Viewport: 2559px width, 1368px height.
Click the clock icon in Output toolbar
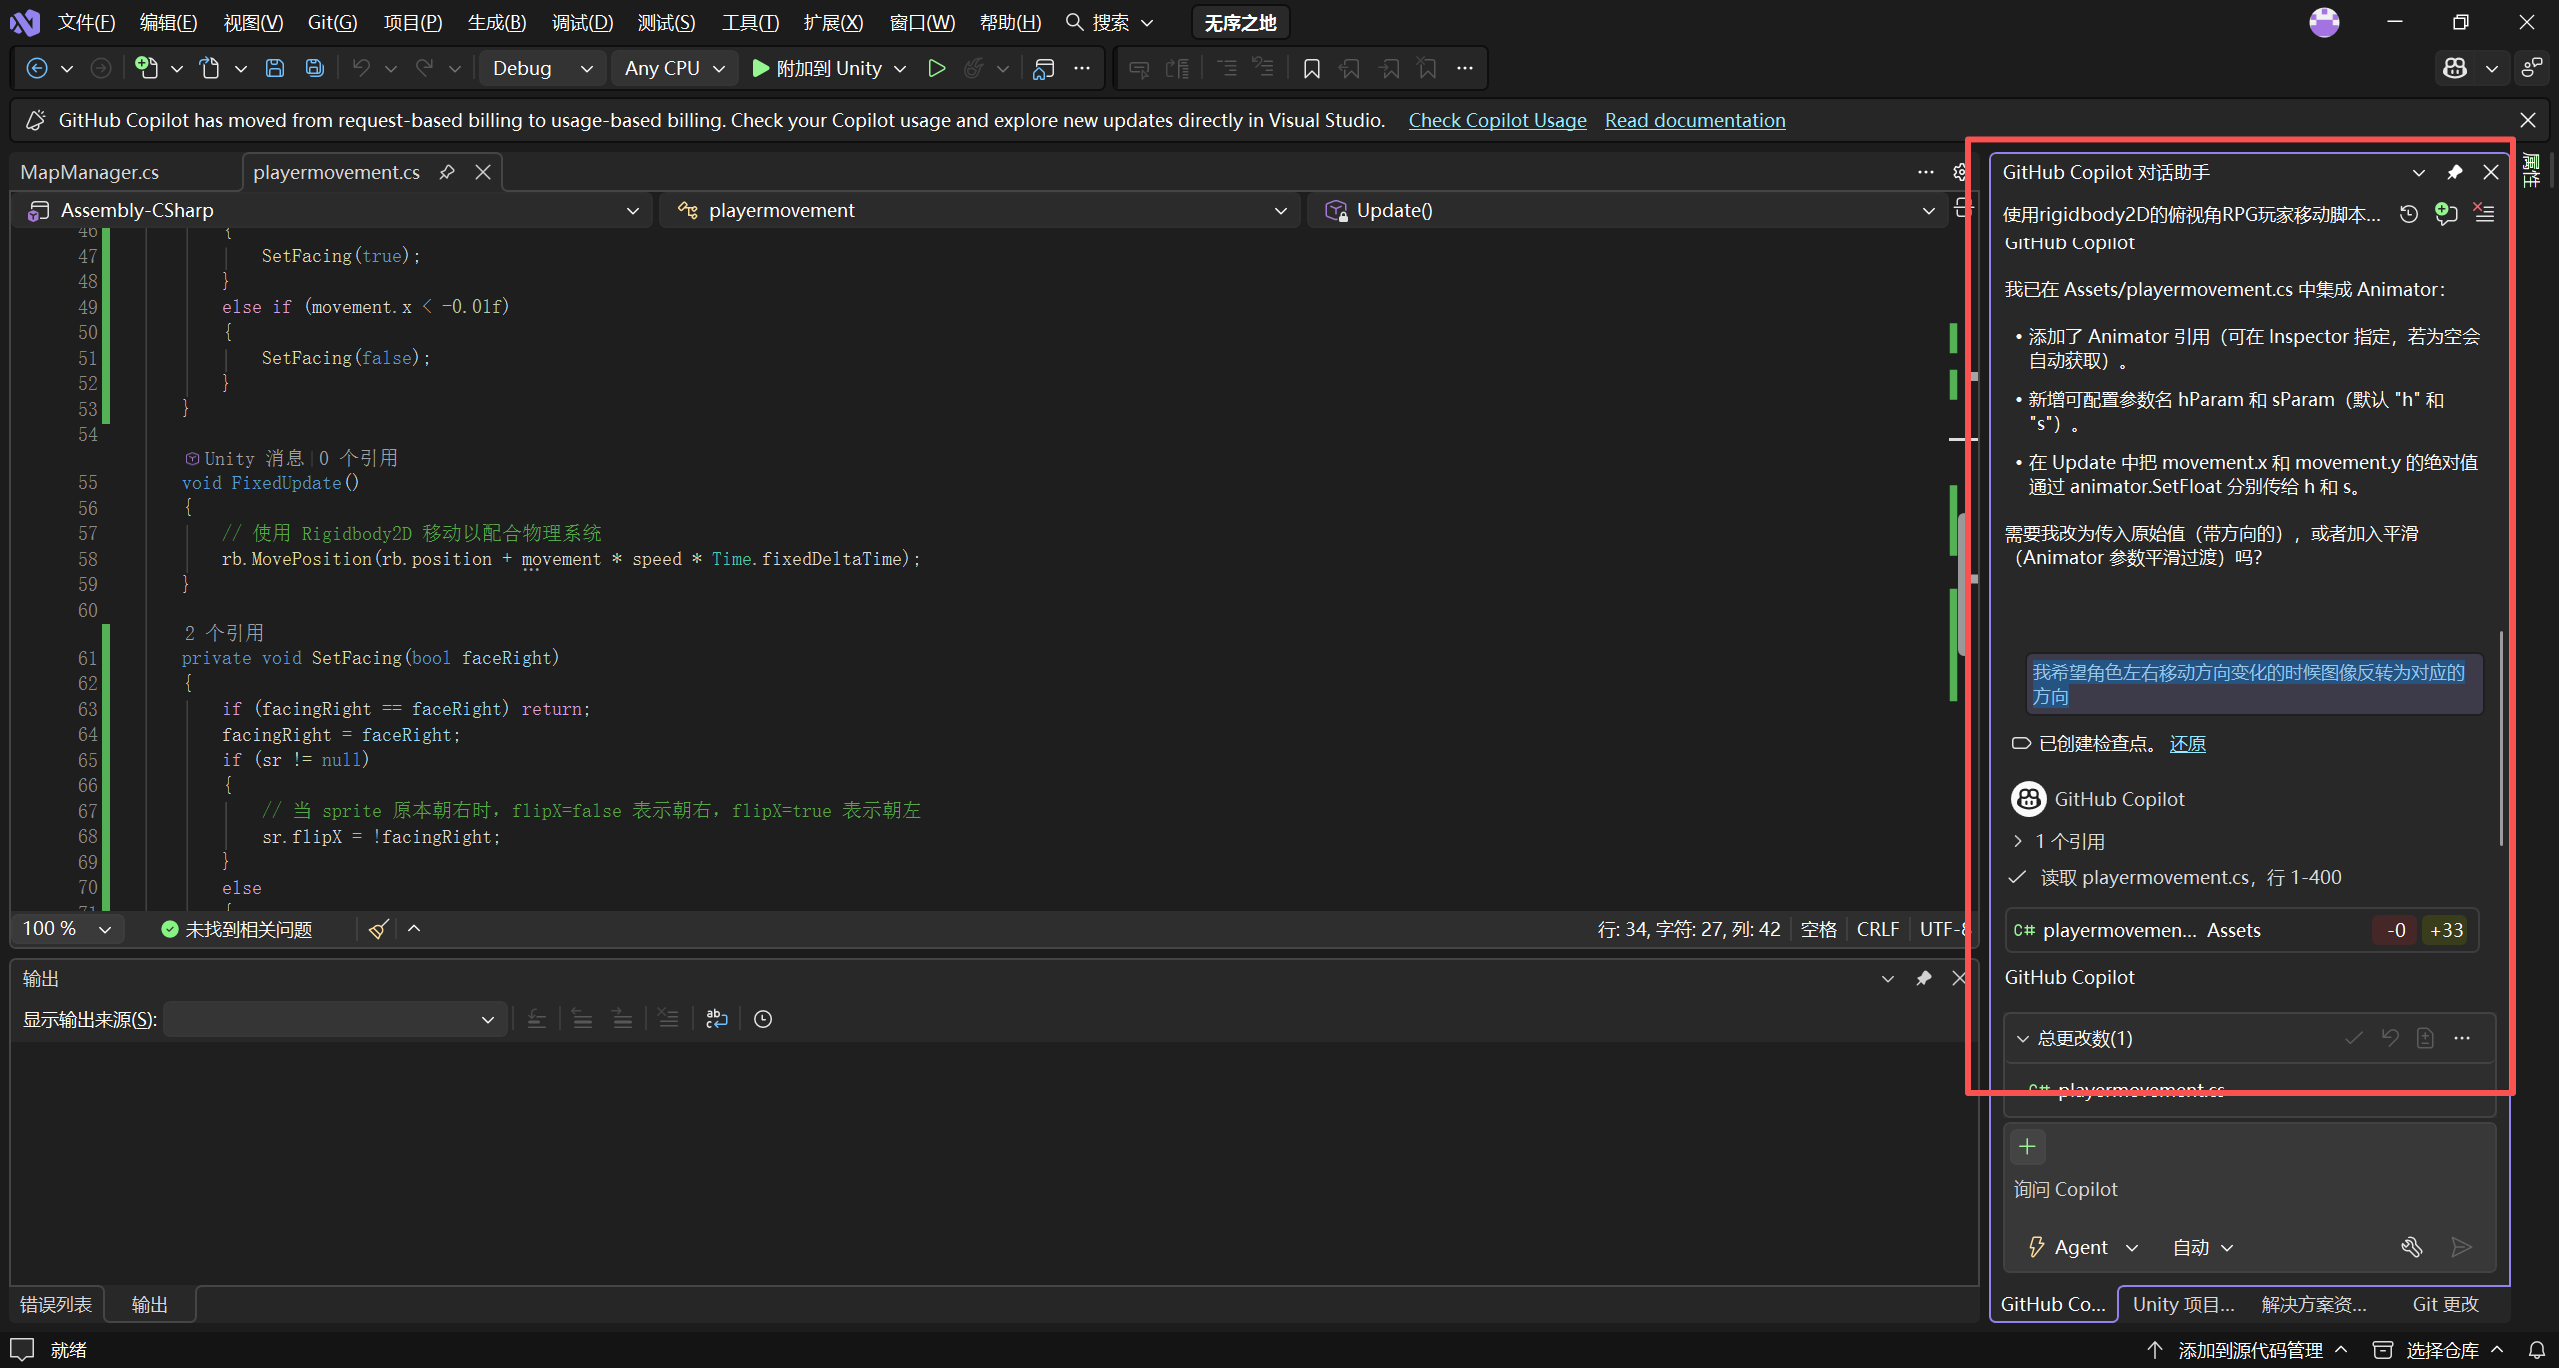[763, 1019]
